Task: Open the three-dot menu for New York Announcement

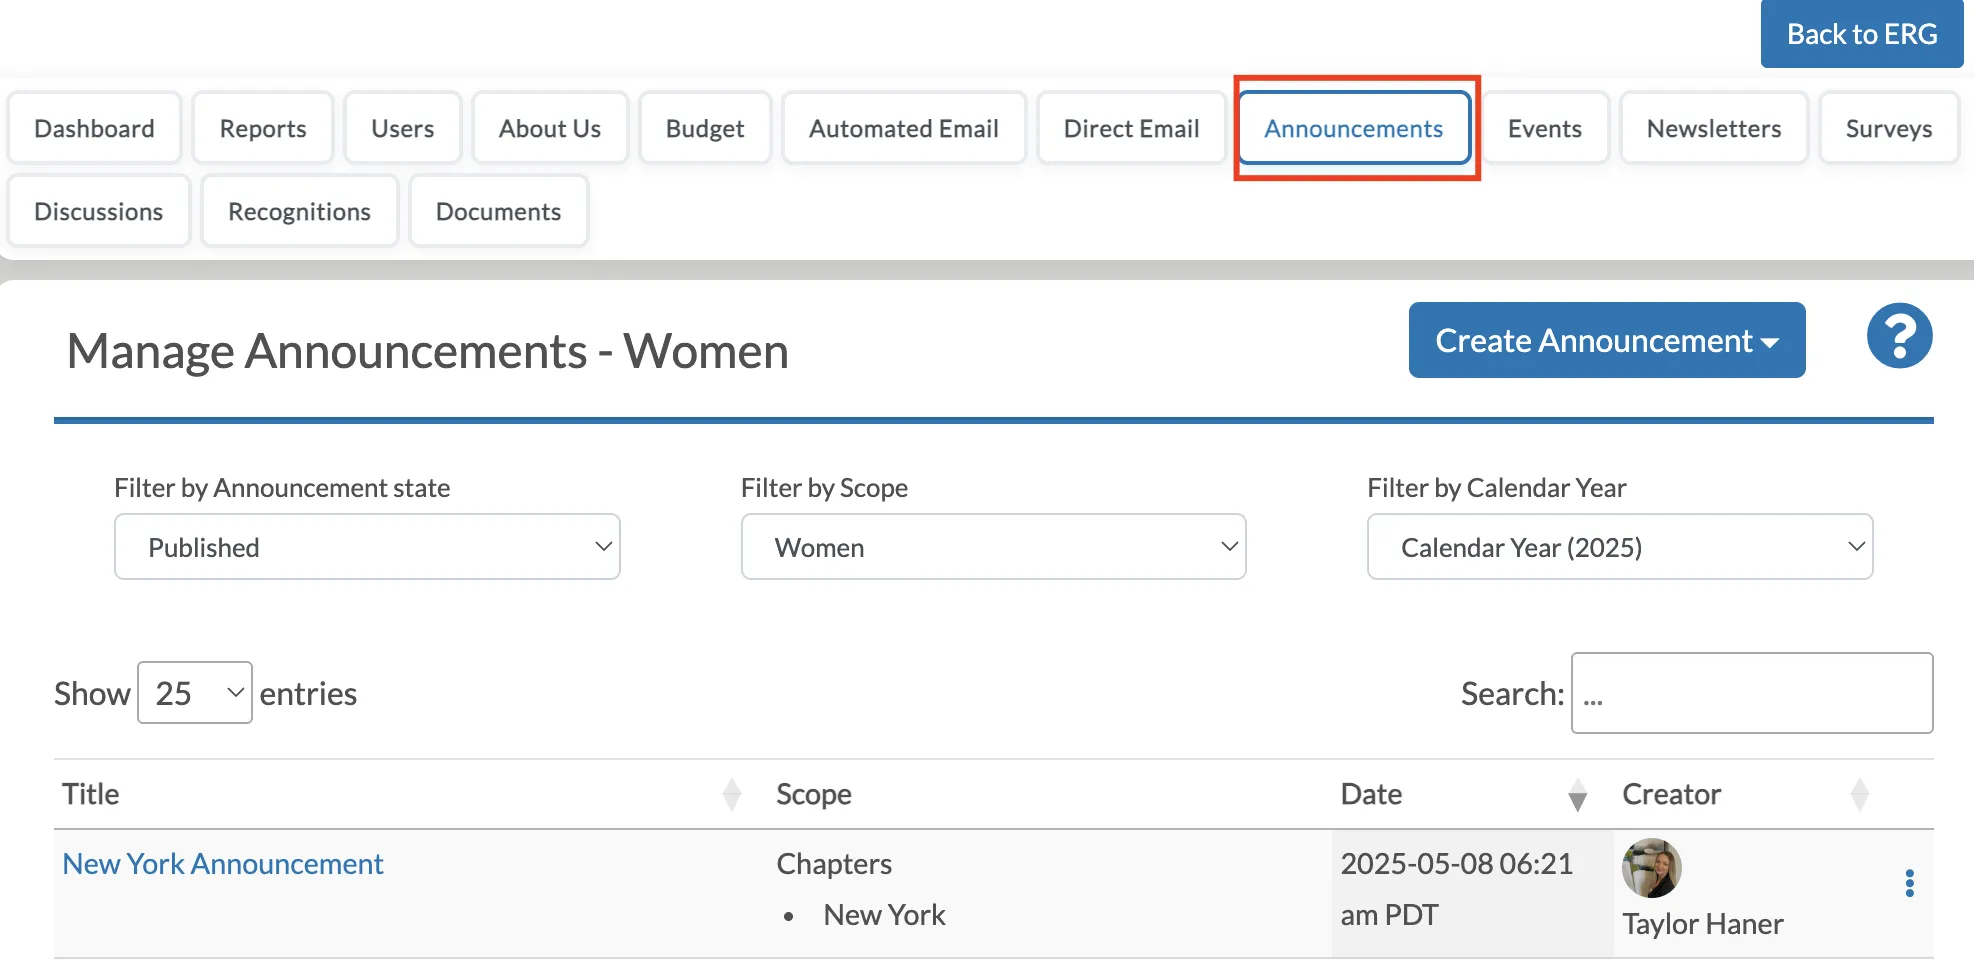Action: coord(1909,883)
